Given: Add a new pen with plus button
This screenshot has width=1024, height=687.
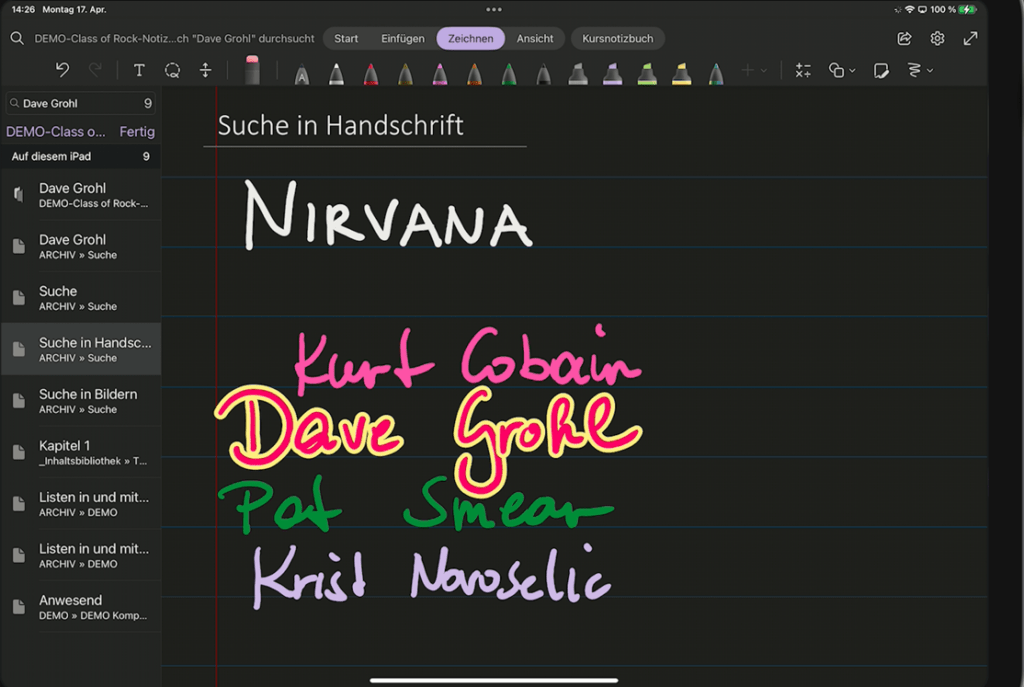Looking at the screenshot, I should tap(748, 70).
